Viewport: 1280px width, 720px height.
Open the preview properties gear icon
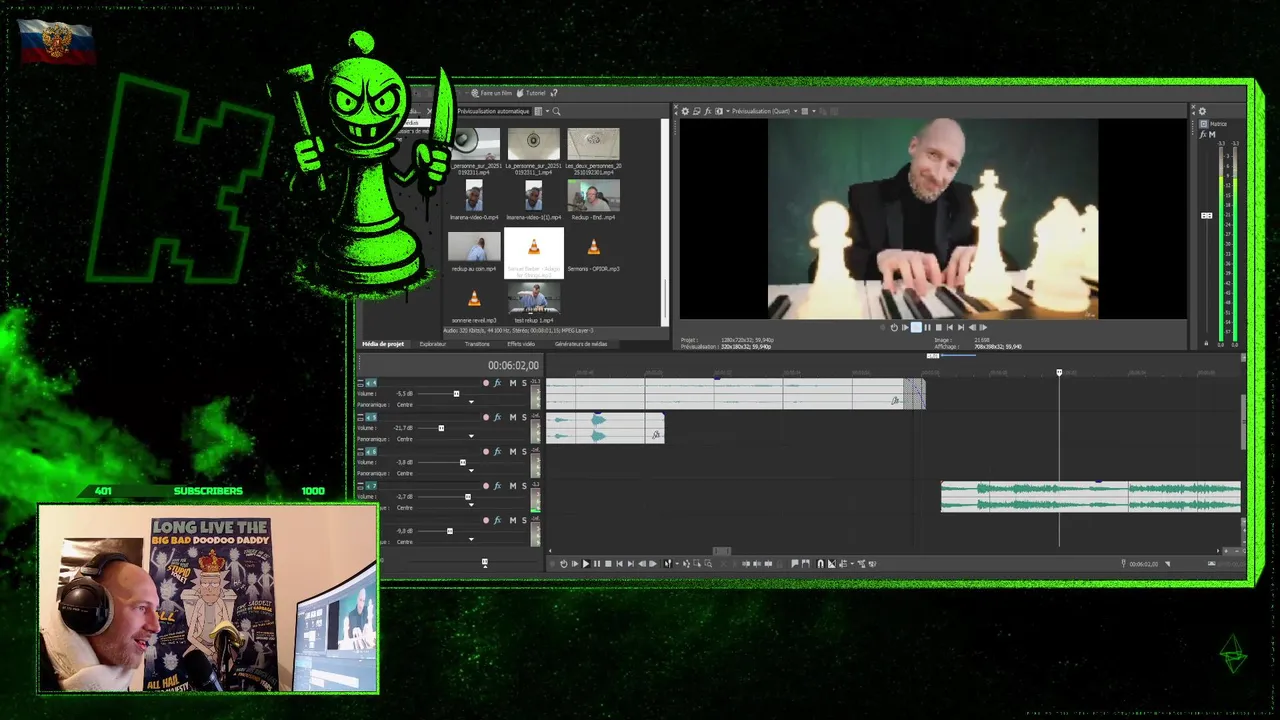[685, 111]
